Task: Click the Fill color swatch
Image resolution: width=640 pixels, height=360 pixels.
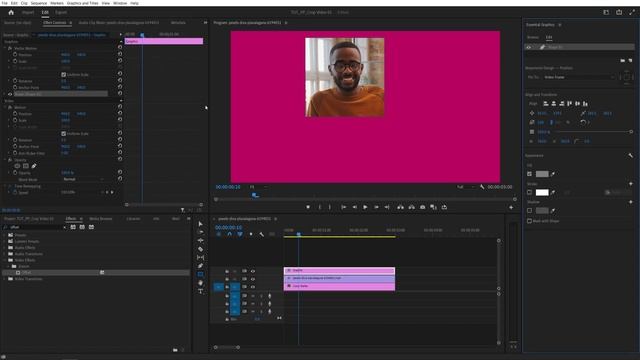Action: point(542,174)
